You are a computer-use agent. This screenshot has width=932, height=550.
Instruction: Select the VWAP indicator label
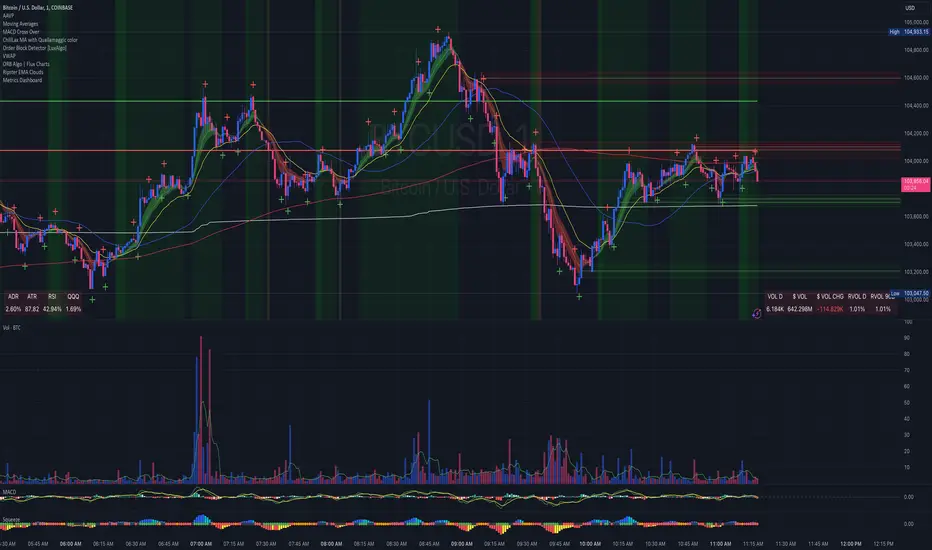click(x=9, y=56)
